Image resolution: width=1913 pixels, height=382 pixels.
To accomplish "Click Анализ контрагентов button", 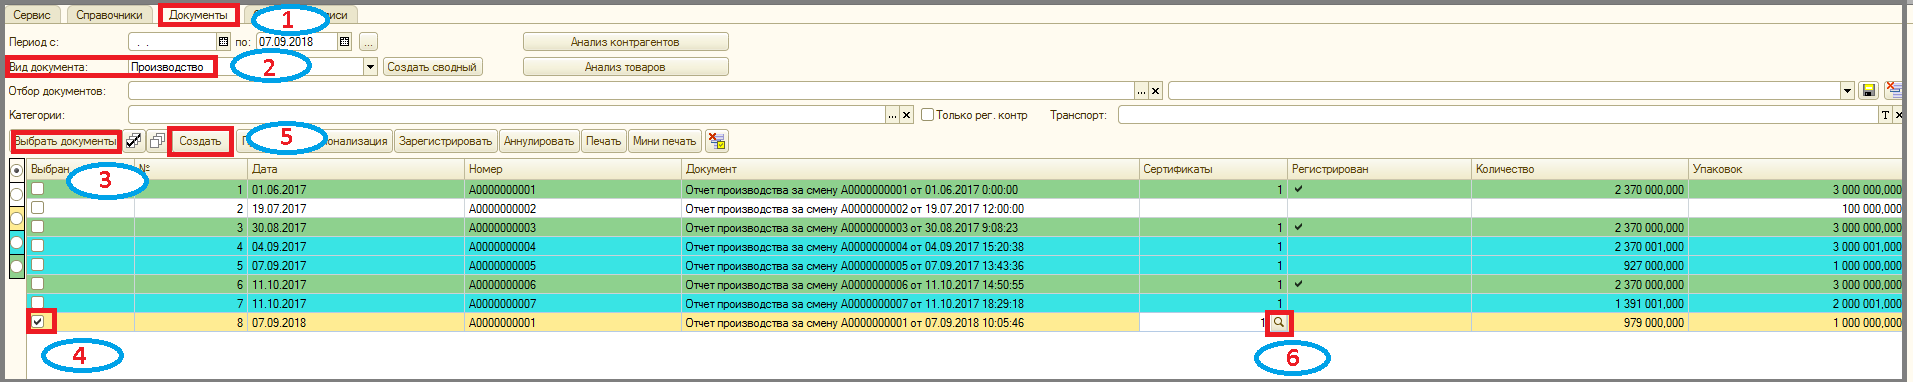I will pos(625,42).
